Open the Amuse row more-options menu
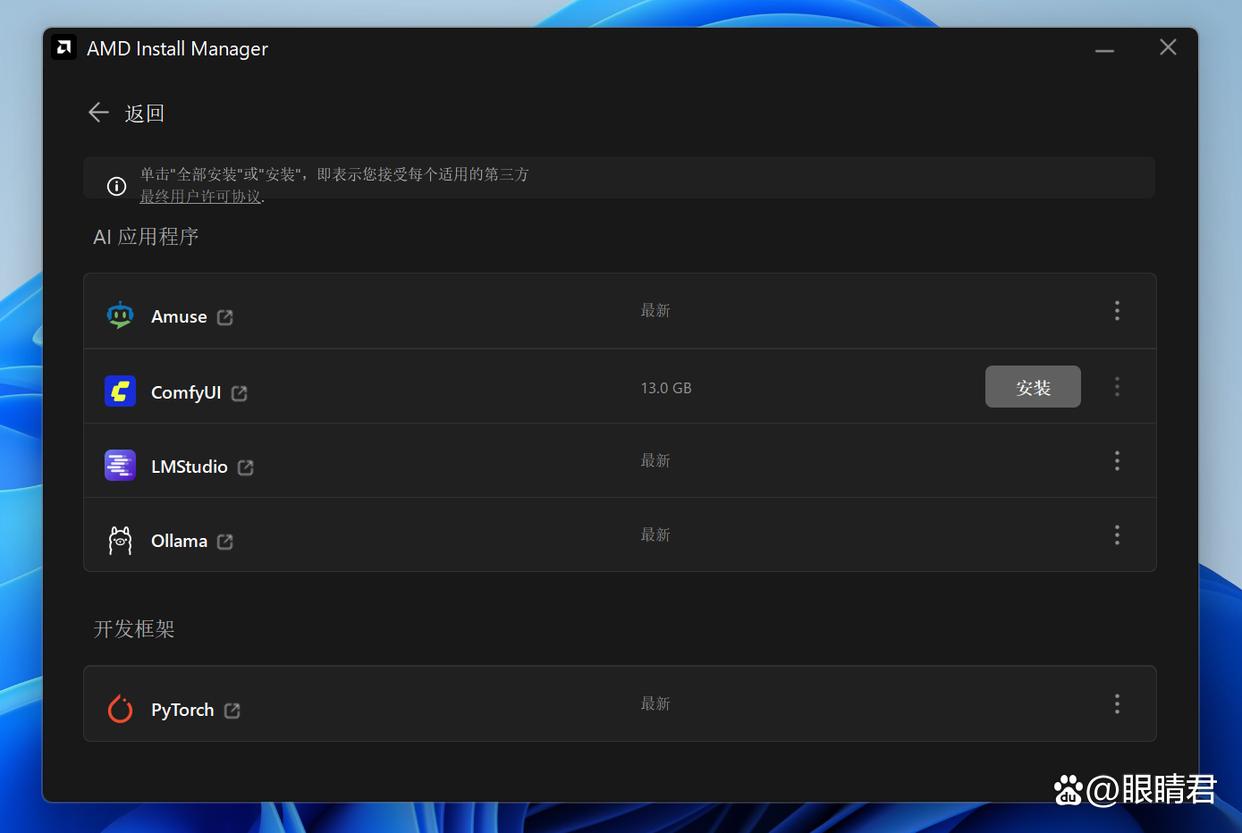1242x833 pixels. [x=1117, y=310]
